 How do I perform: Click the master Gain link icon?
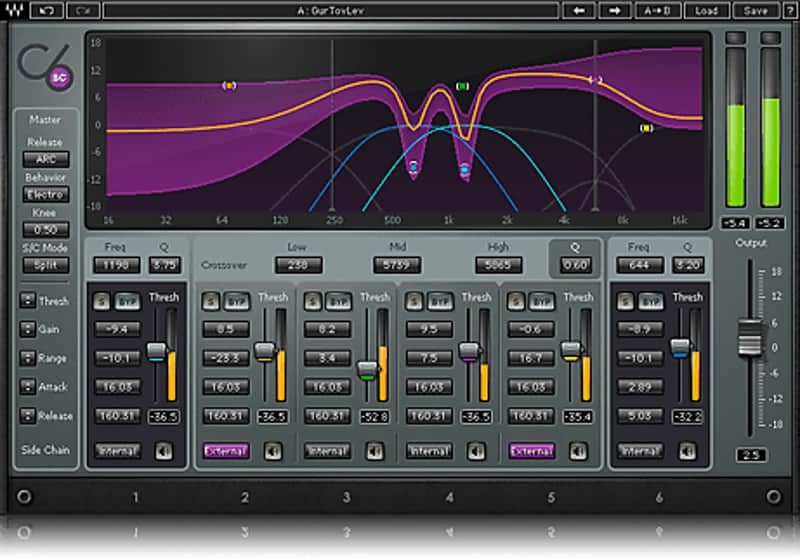(28, 329)
